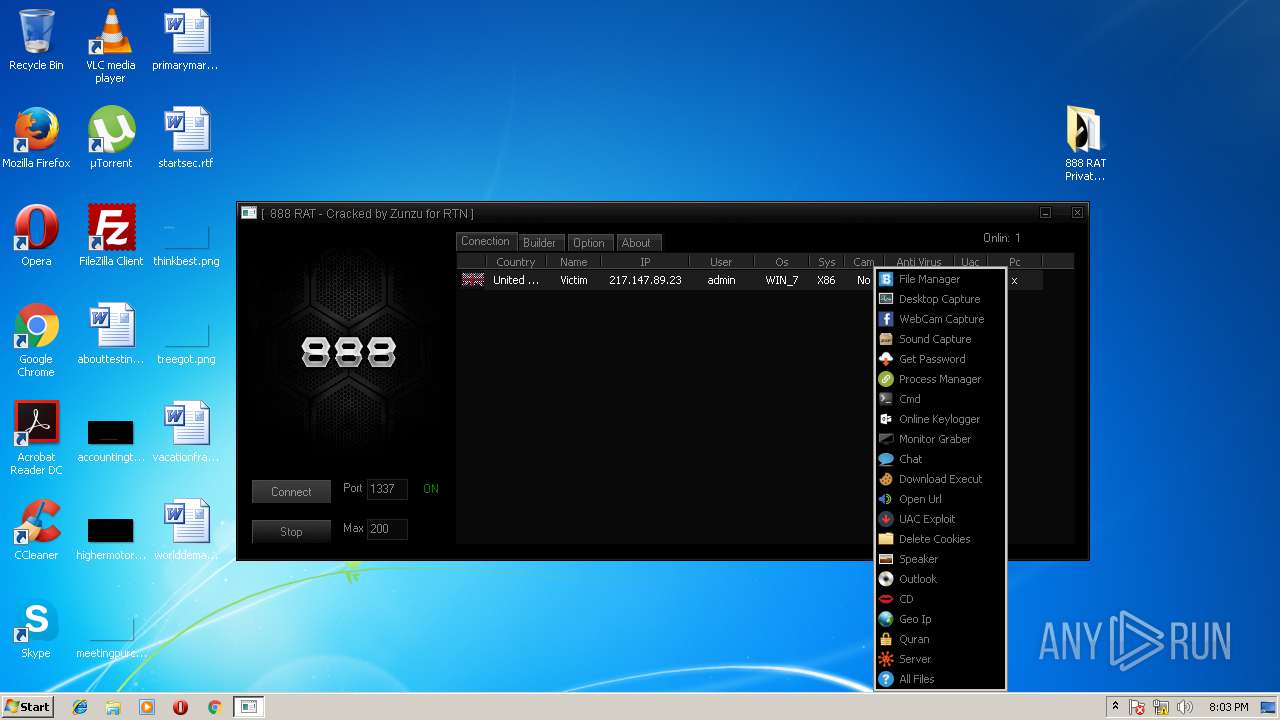Select VLC media player desktop icon
1280x720 pixels.
tap(111, 46)
